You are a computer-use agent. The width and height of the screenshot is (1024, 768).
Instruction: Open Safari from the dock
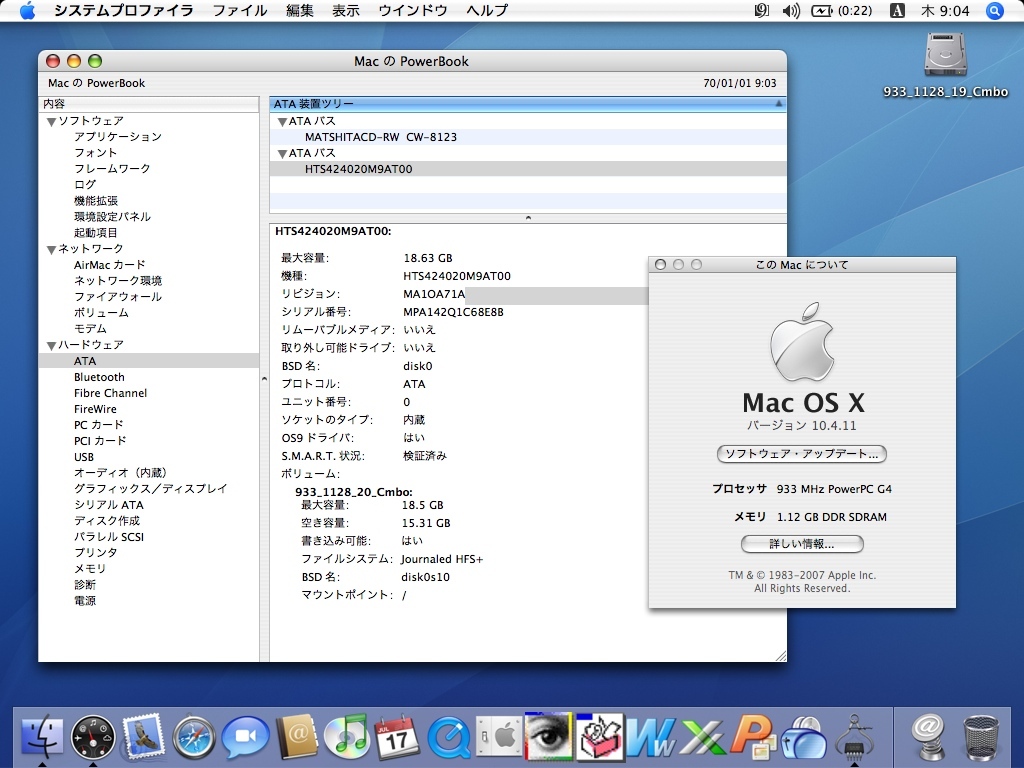[194, 739]
